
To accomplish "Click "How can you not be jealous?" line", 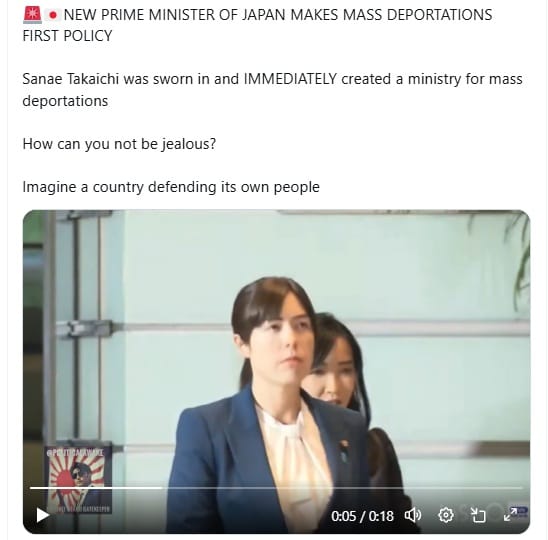I will pos(119,144).
